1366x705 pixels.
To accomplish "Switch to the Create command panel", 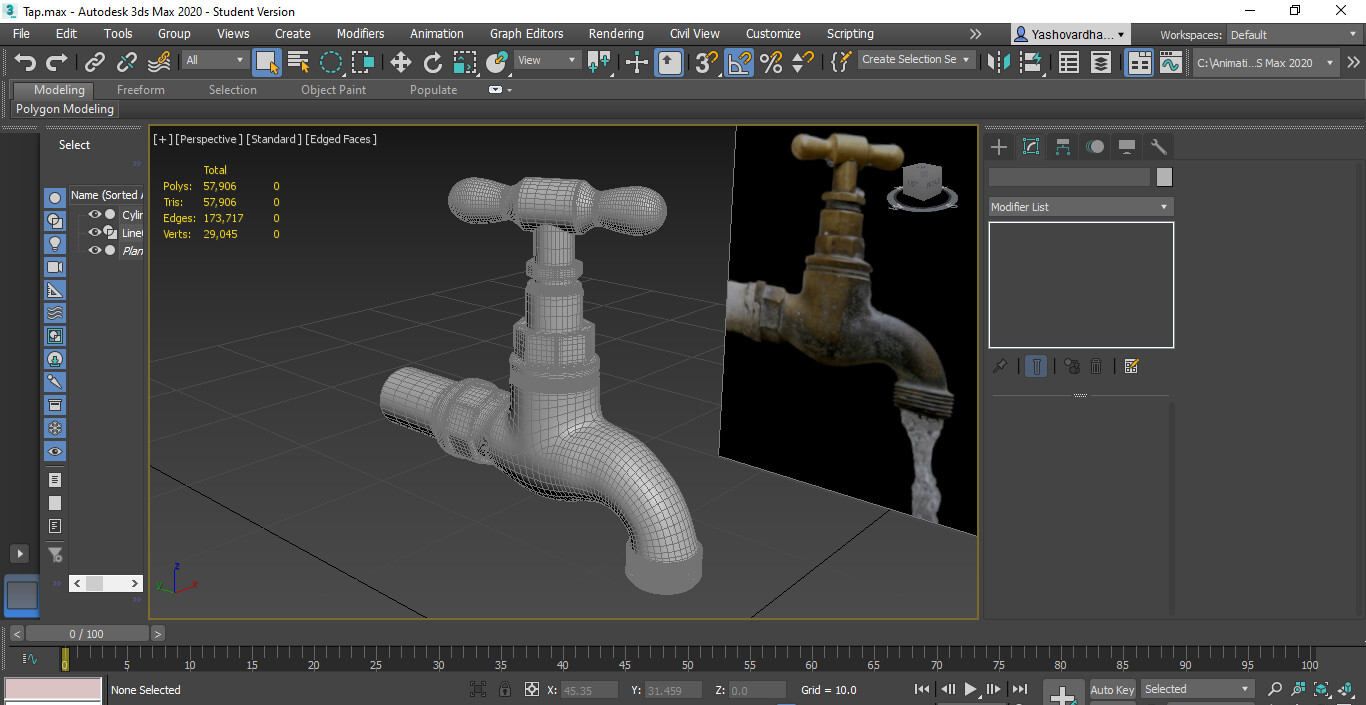I will point(997,146).
